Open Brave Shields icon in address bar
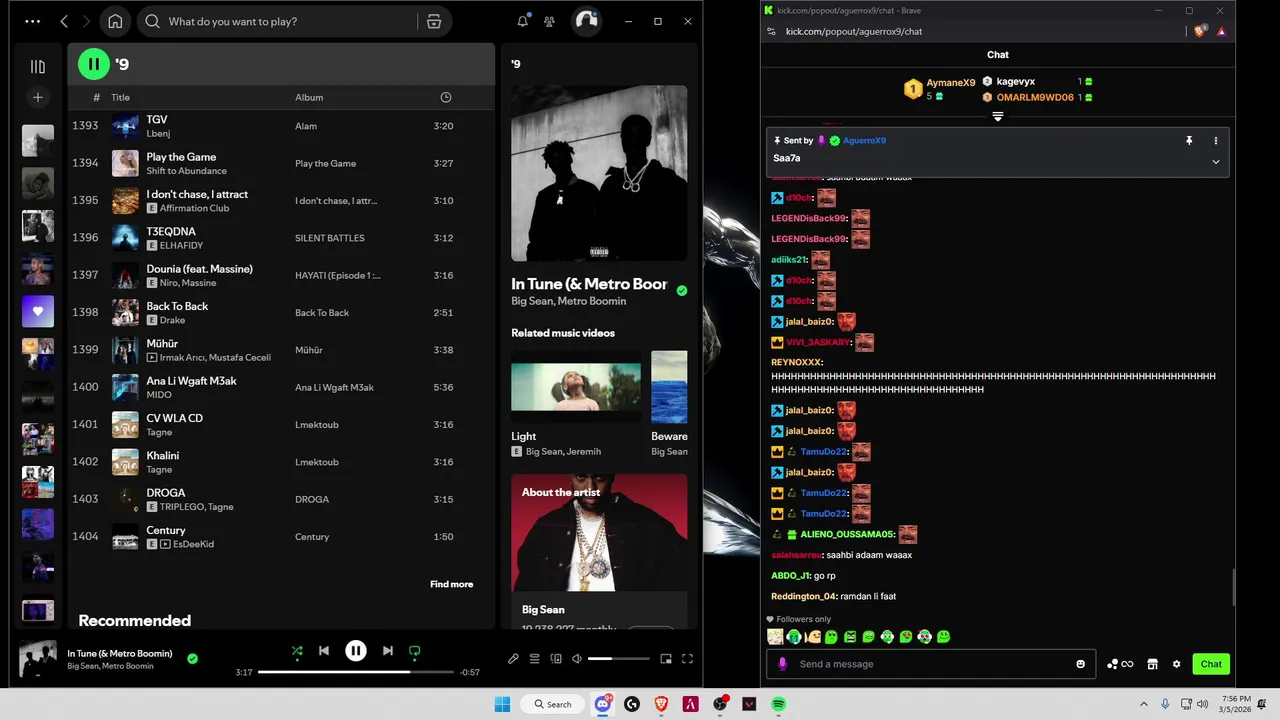Screen dimensions: 1280x720 [x=1200, y=31]
